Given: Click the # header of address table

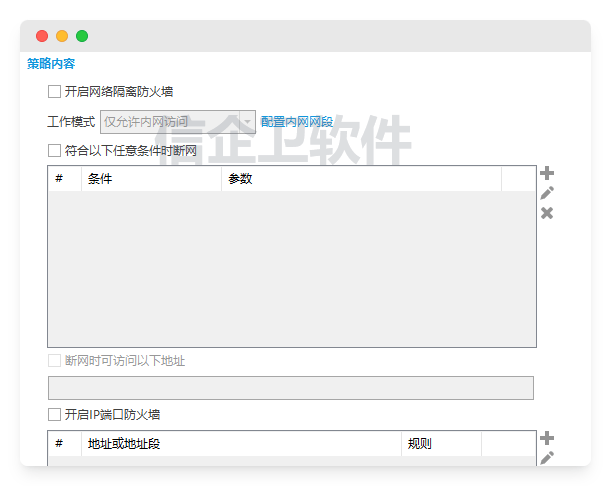Looking at the screenshot, I should pos(65,444).
